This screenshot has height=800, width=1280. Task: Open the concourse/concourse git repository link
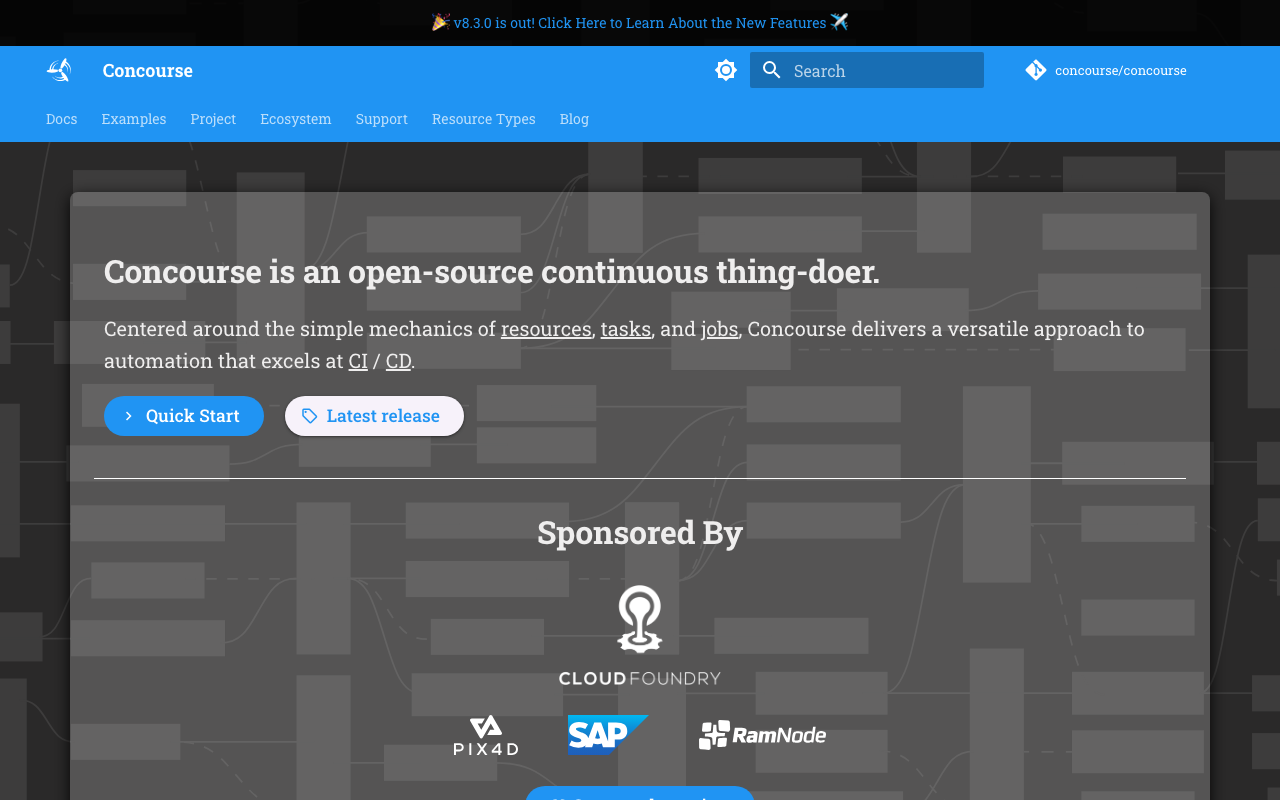[x=1106, y=70]
